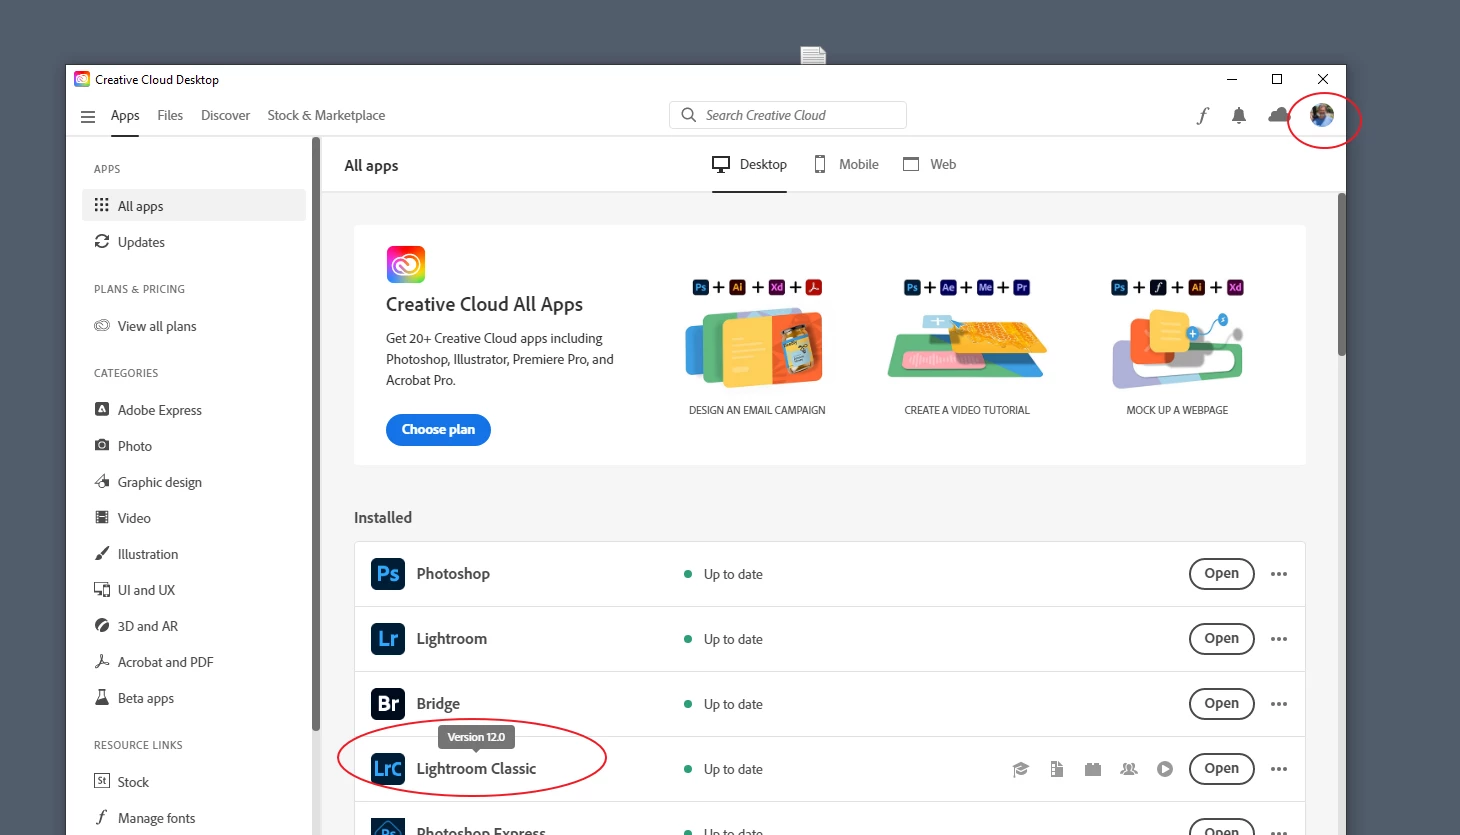Screen dimensions: 1460x835
Task: Click the Creative Cloud Desktop title bar logo
Action: (x=82, y=79)
